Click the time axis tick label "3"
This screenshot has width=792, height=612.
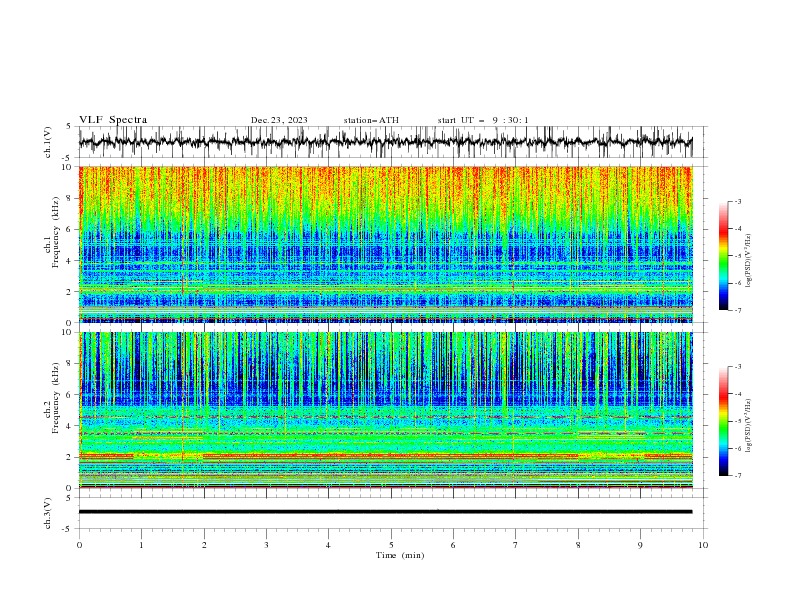266,545
